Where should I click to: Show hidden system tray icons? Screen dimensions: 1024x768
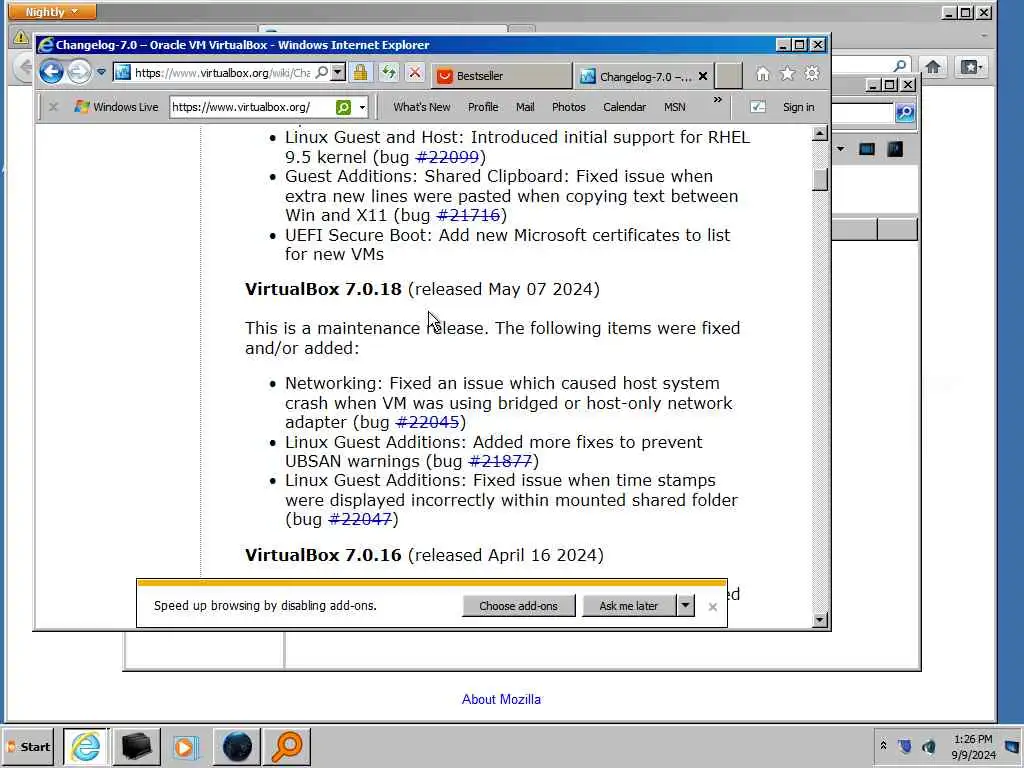883,745
